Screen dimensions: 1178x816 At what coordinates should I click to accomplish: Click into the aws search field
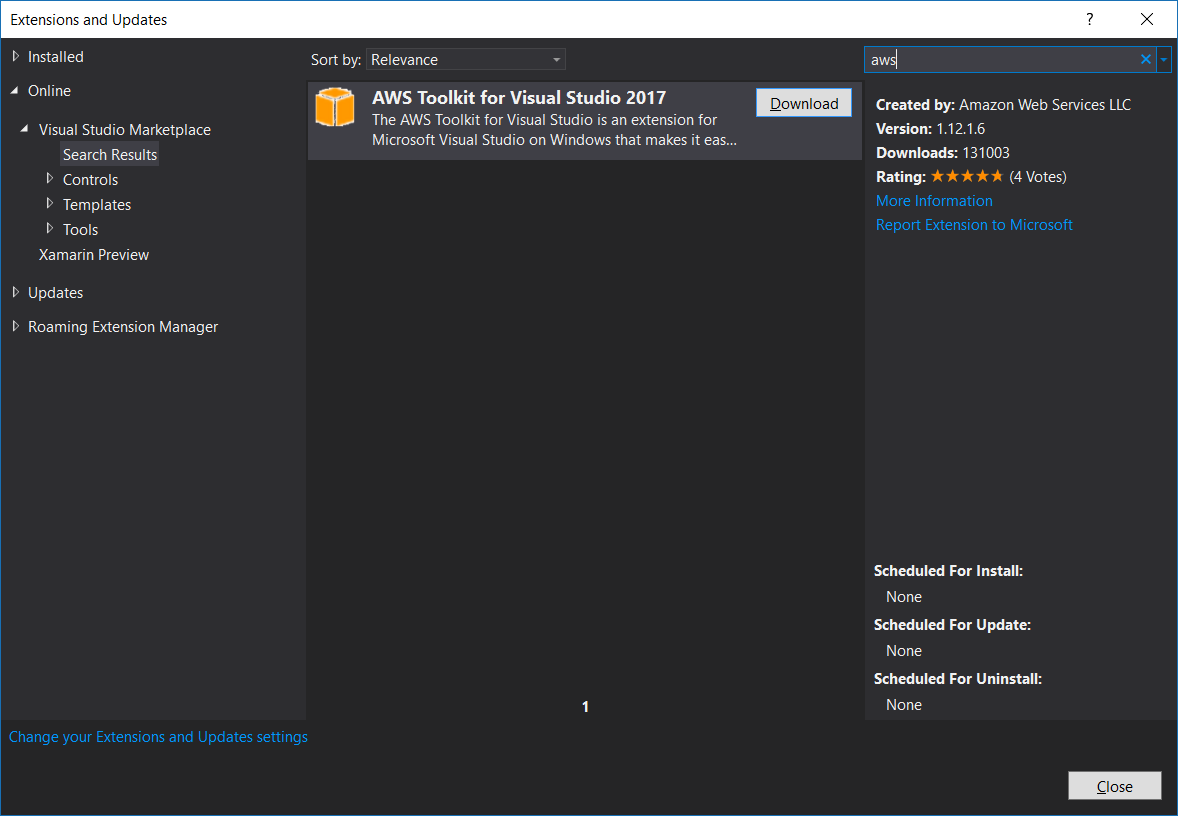click(x=1000, y=60)
